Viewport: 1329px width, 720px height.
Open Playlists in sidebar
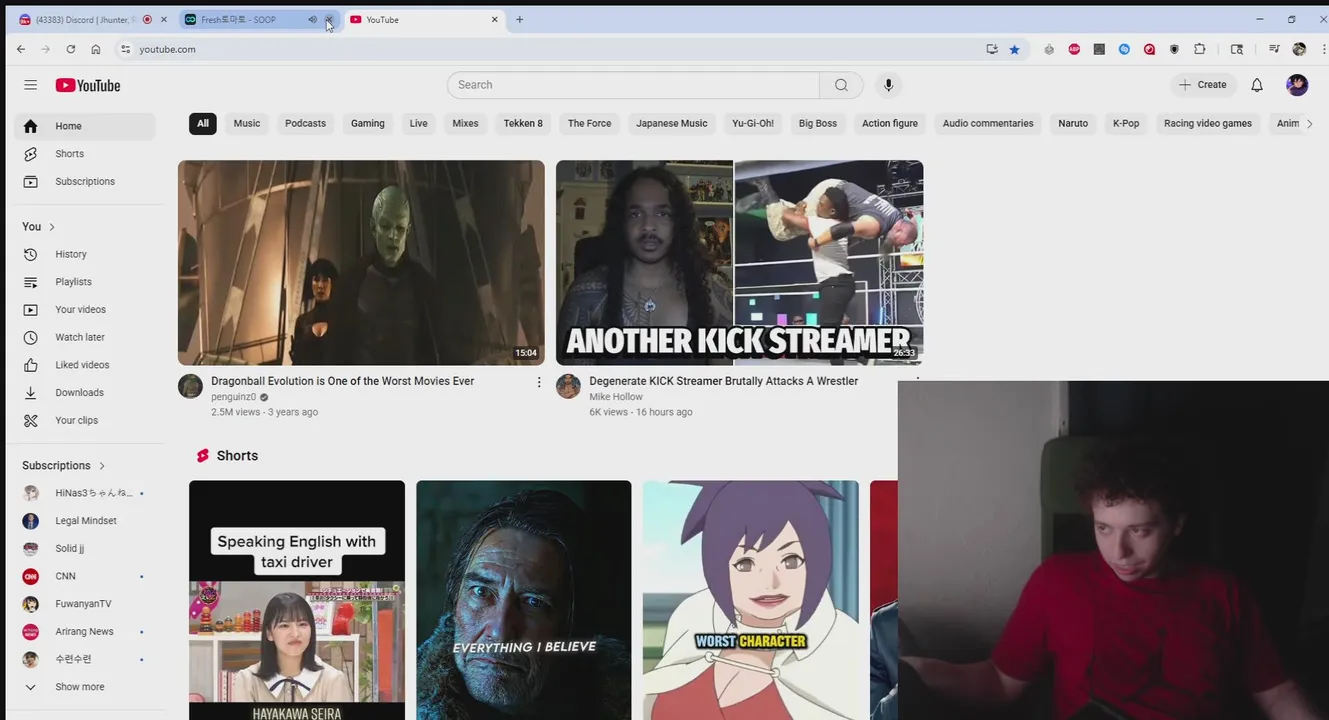tap(85, 282)
